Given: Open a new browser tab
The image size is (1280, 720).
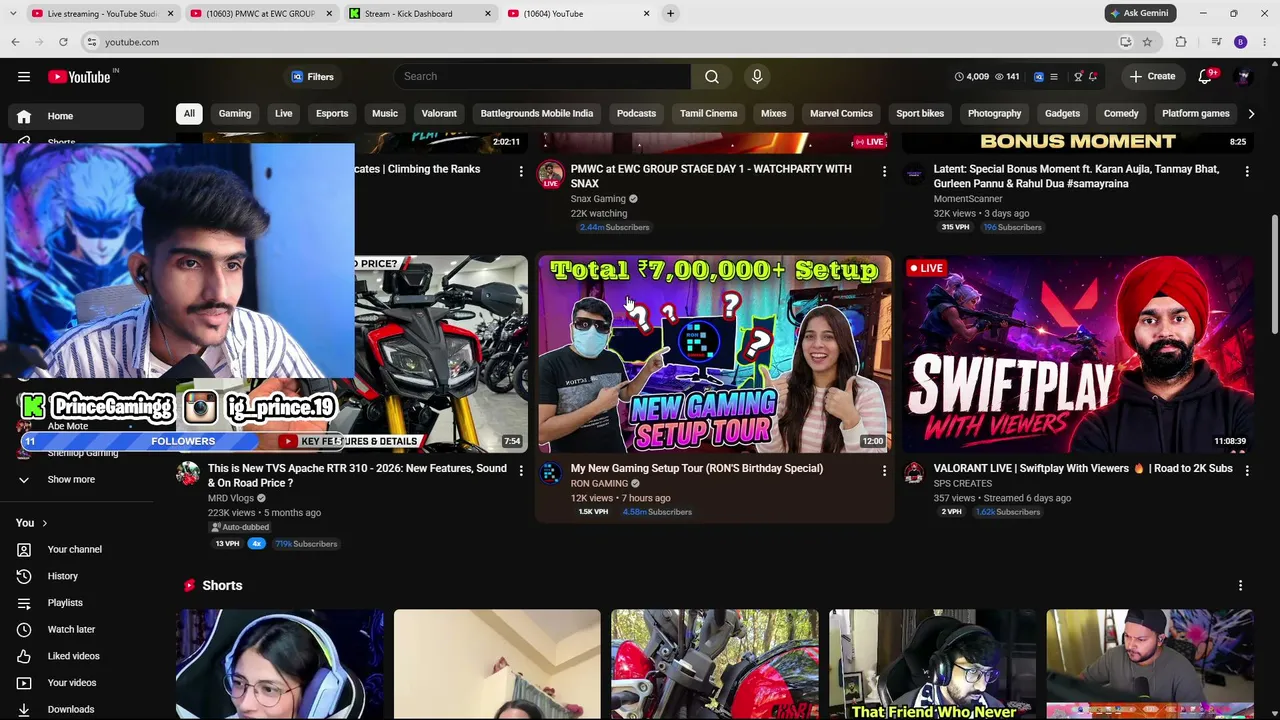Looking at the screenshot, I should [x=670, y=14].
